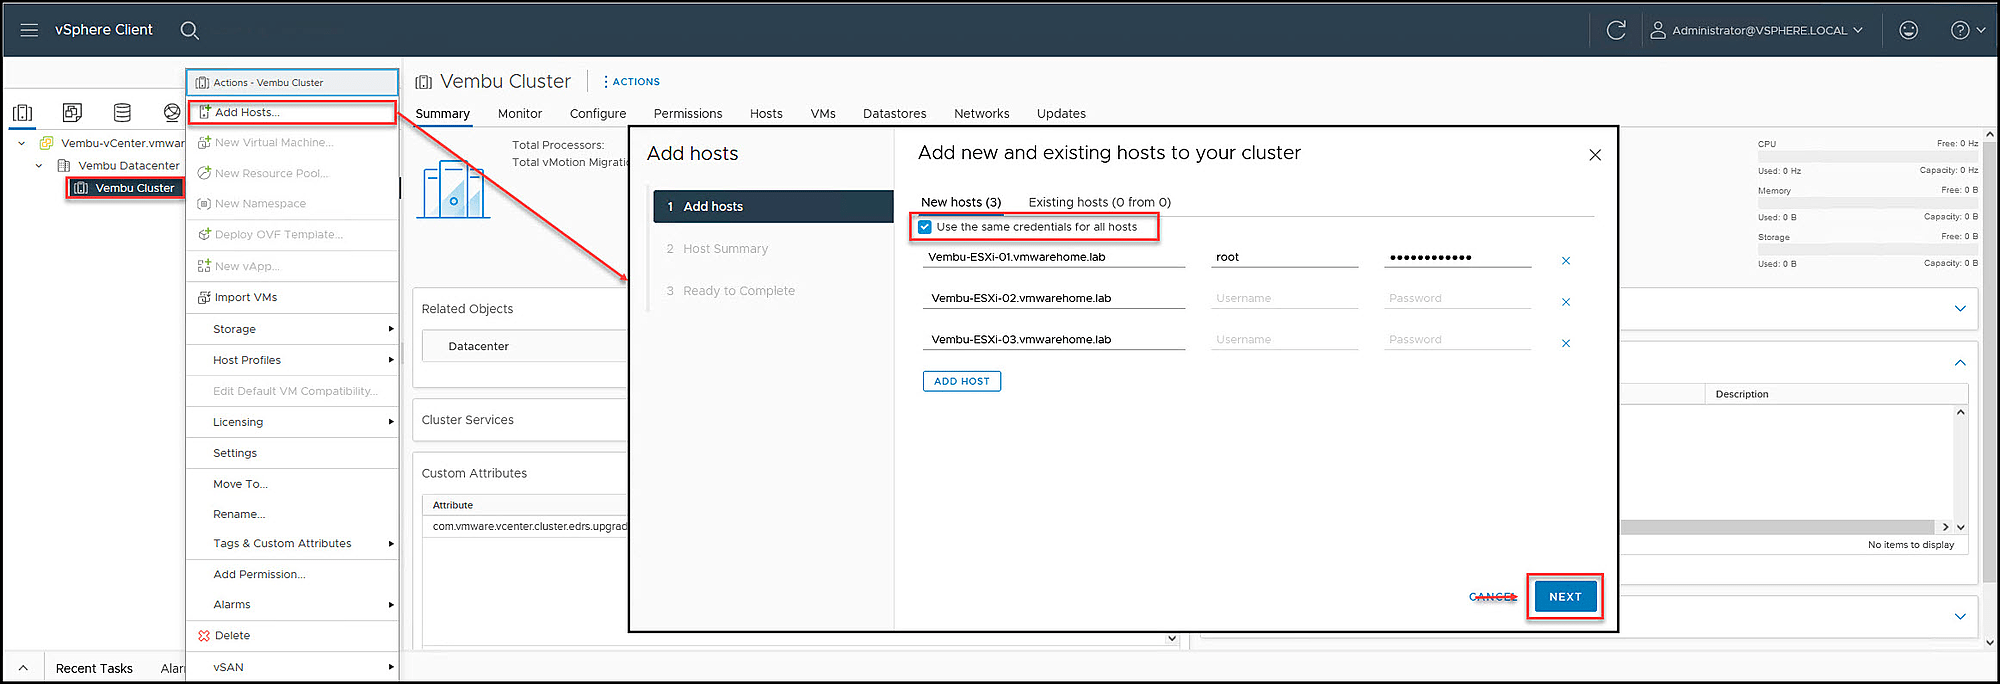Viewport: 2000px width, 684px height.
Task: Switch to Existing hosts (0 from 0) tab
Action: tap(1100, 202)
